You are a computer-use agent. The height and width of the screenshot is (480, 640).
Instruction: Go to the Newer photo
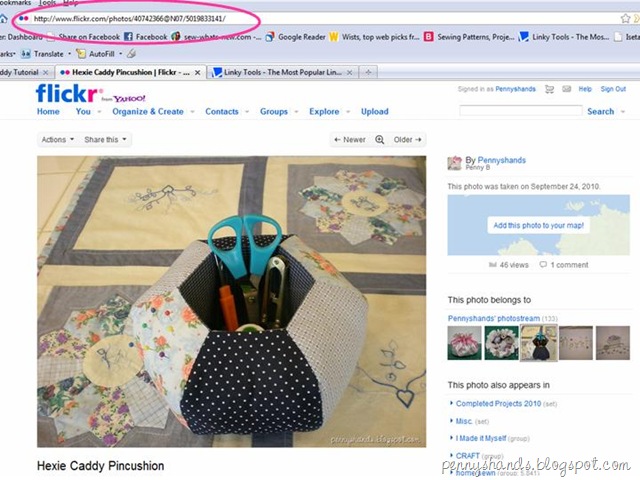pyautogui.click(x=350, y=140)
